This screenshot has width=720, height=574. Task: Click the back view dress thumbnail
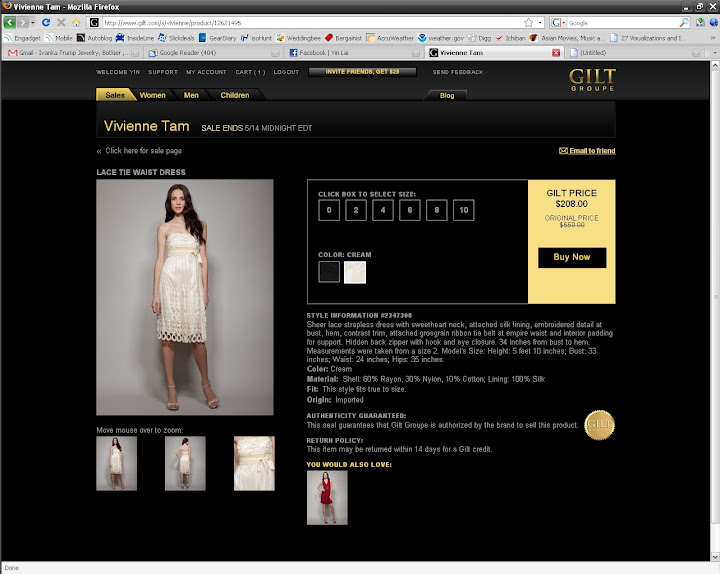tap(185, 463)
